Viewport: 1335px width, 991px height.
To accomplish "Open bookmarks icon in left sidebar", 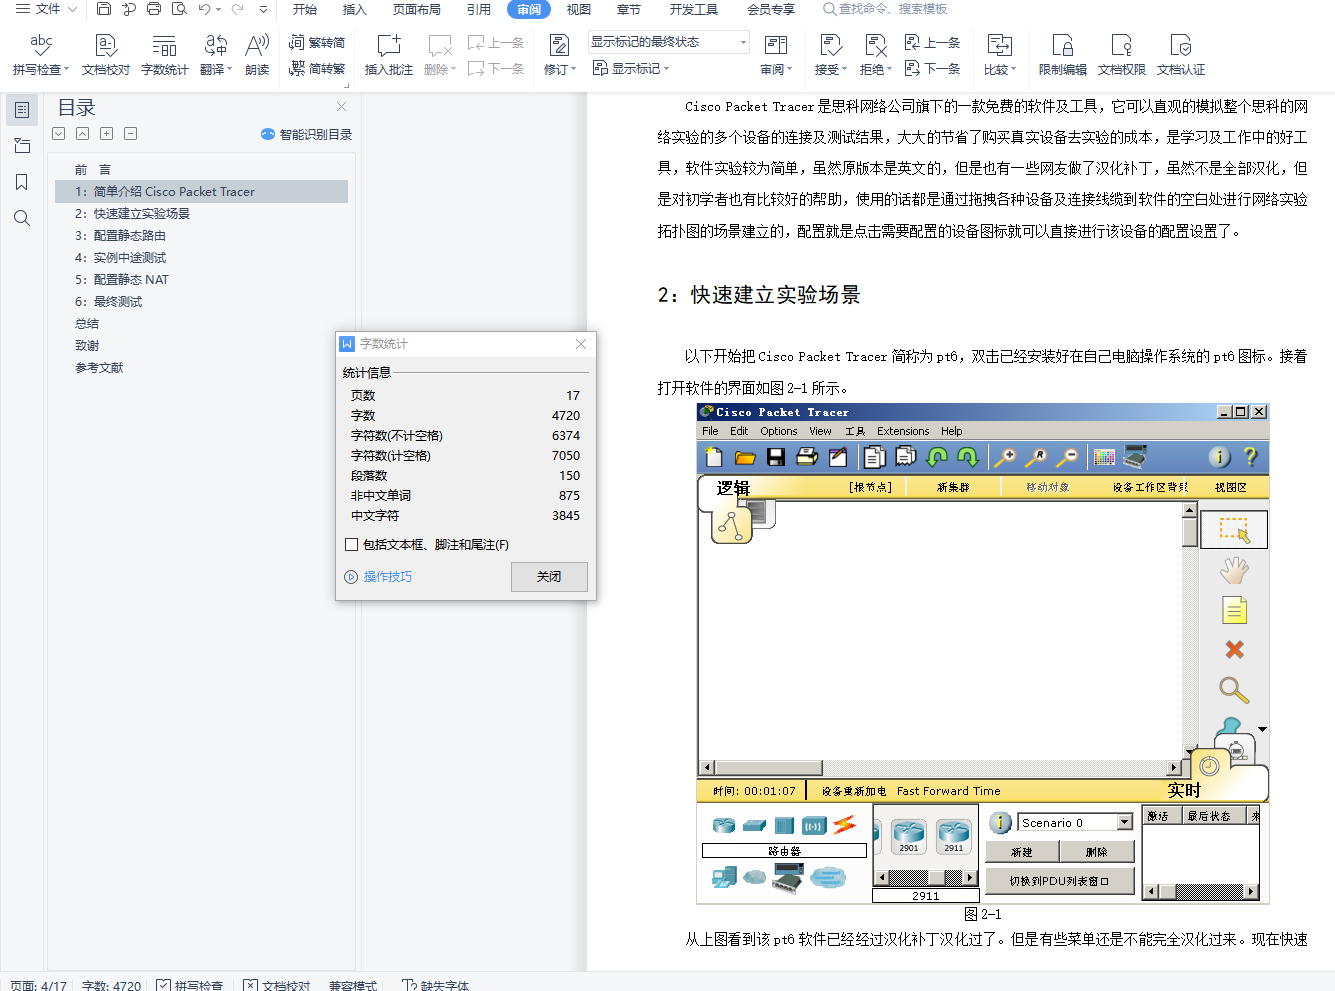I will click(x=22, y=182).
